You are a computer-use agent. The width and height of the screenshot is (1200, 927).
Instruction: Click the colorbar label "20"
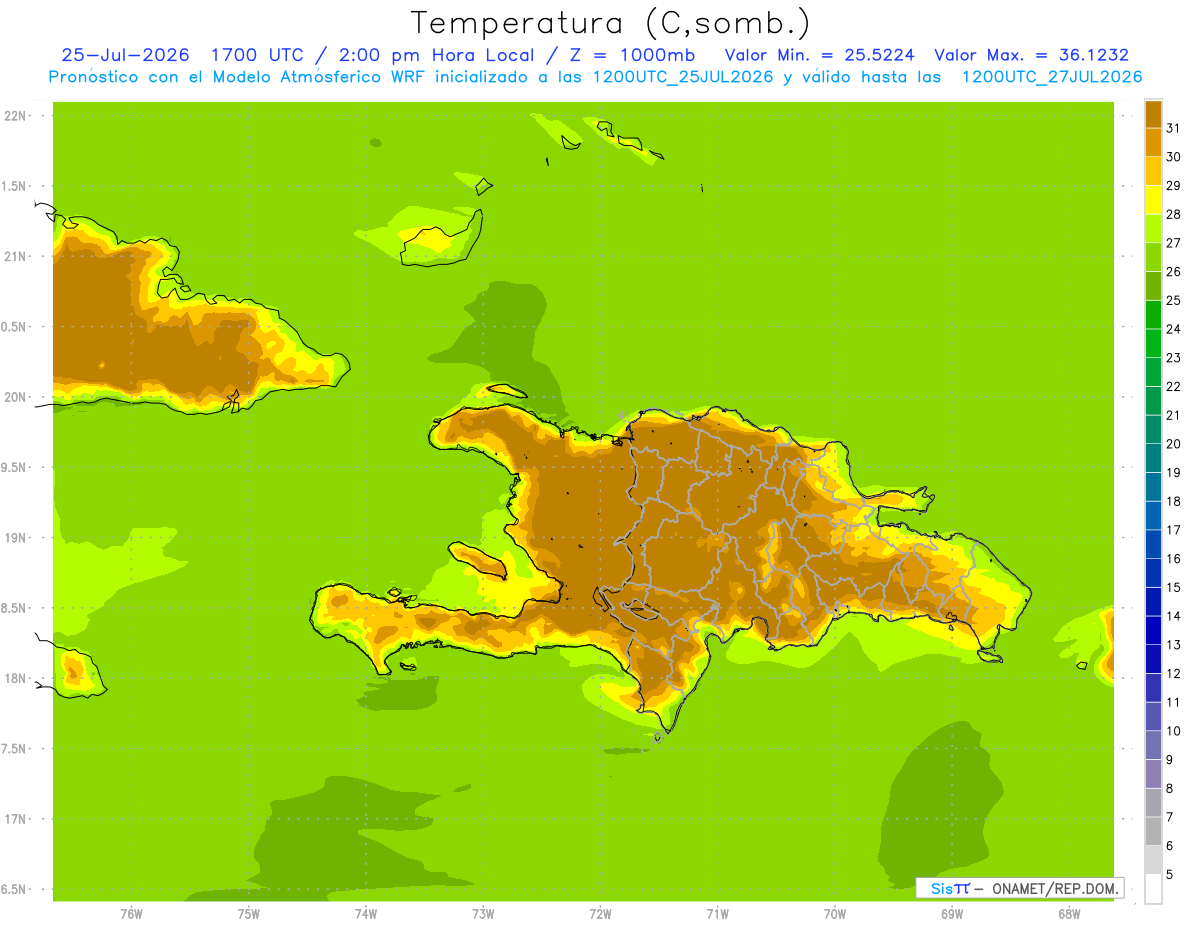pyautogui.click(x=1174, y=444)
